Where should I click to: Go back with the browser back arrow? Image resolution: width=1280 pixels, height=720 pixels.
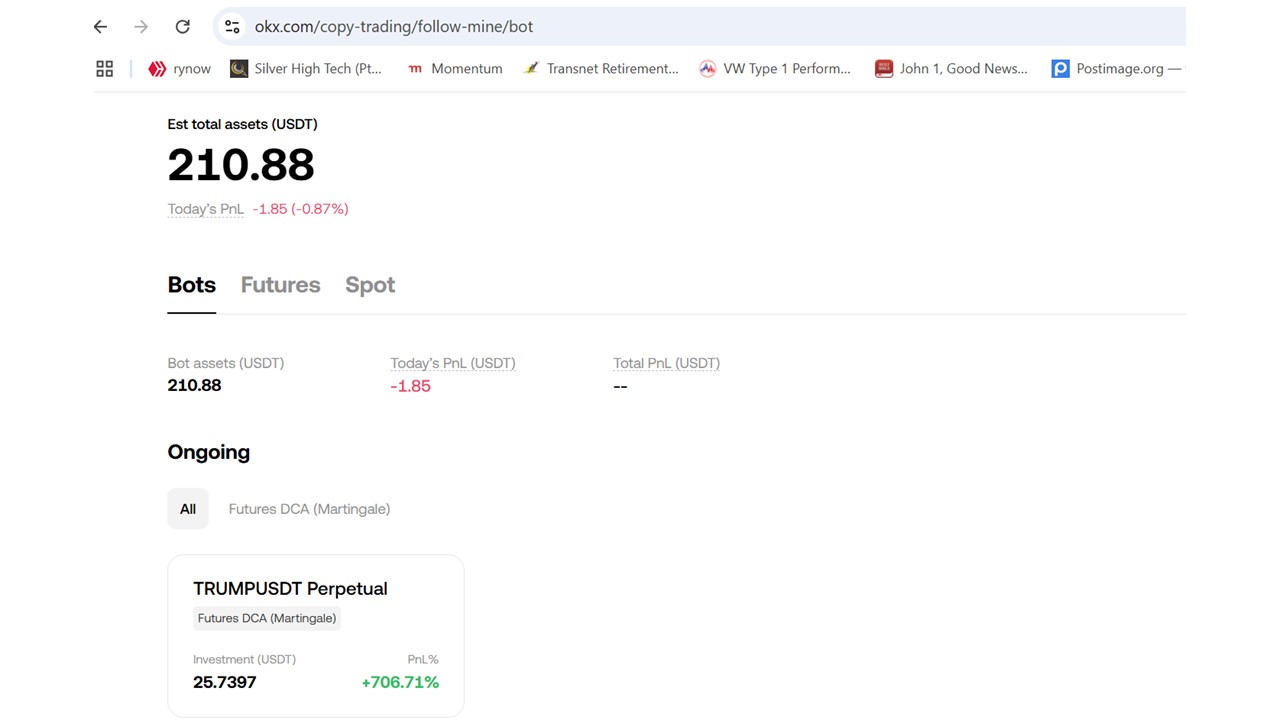tap(100, 27)
